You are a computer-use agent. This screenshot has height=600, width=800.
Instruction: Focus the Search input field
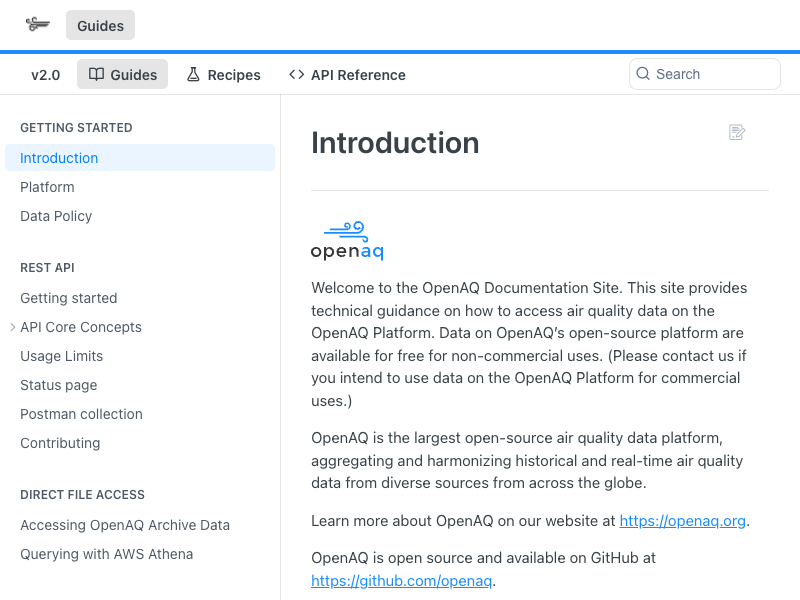pyautogui.click(x=705, y=74)
